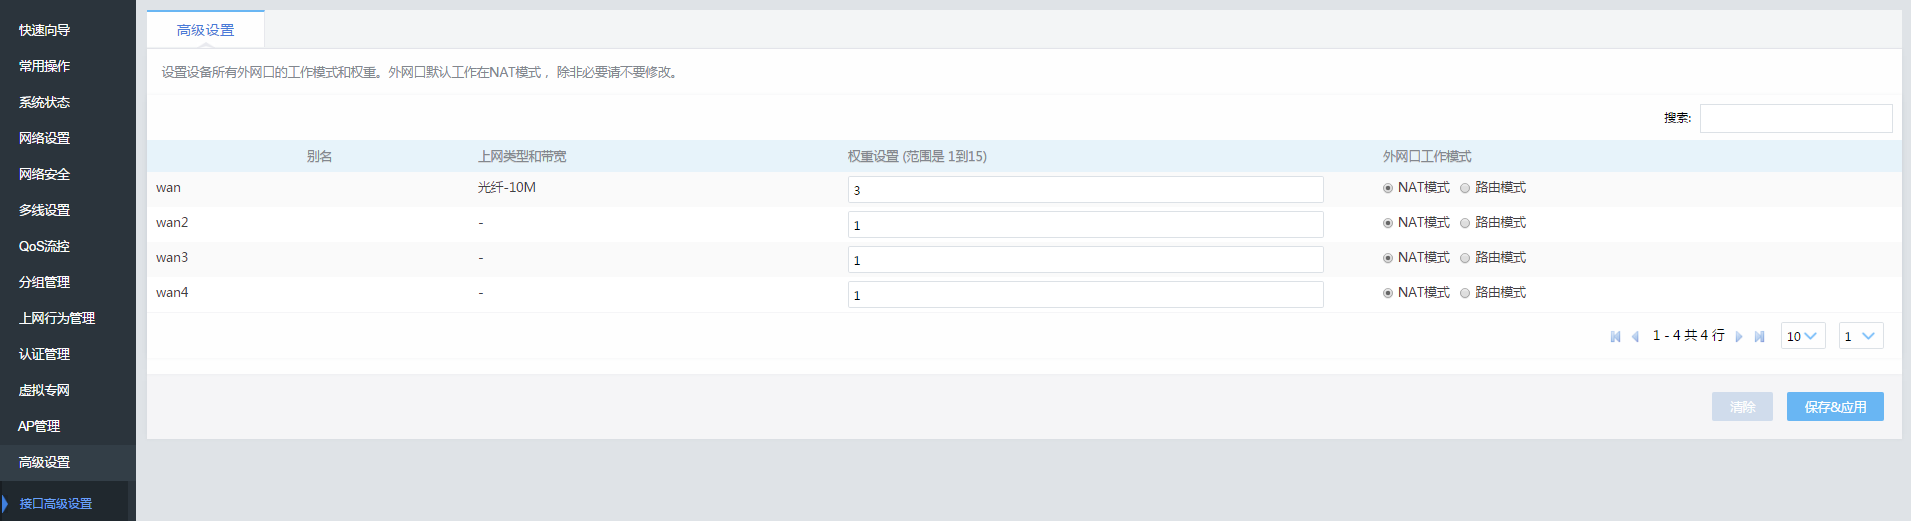1911x521 pixels.
Task: Switch to the 高级设置 tab
Action: [x=205, y=30]
